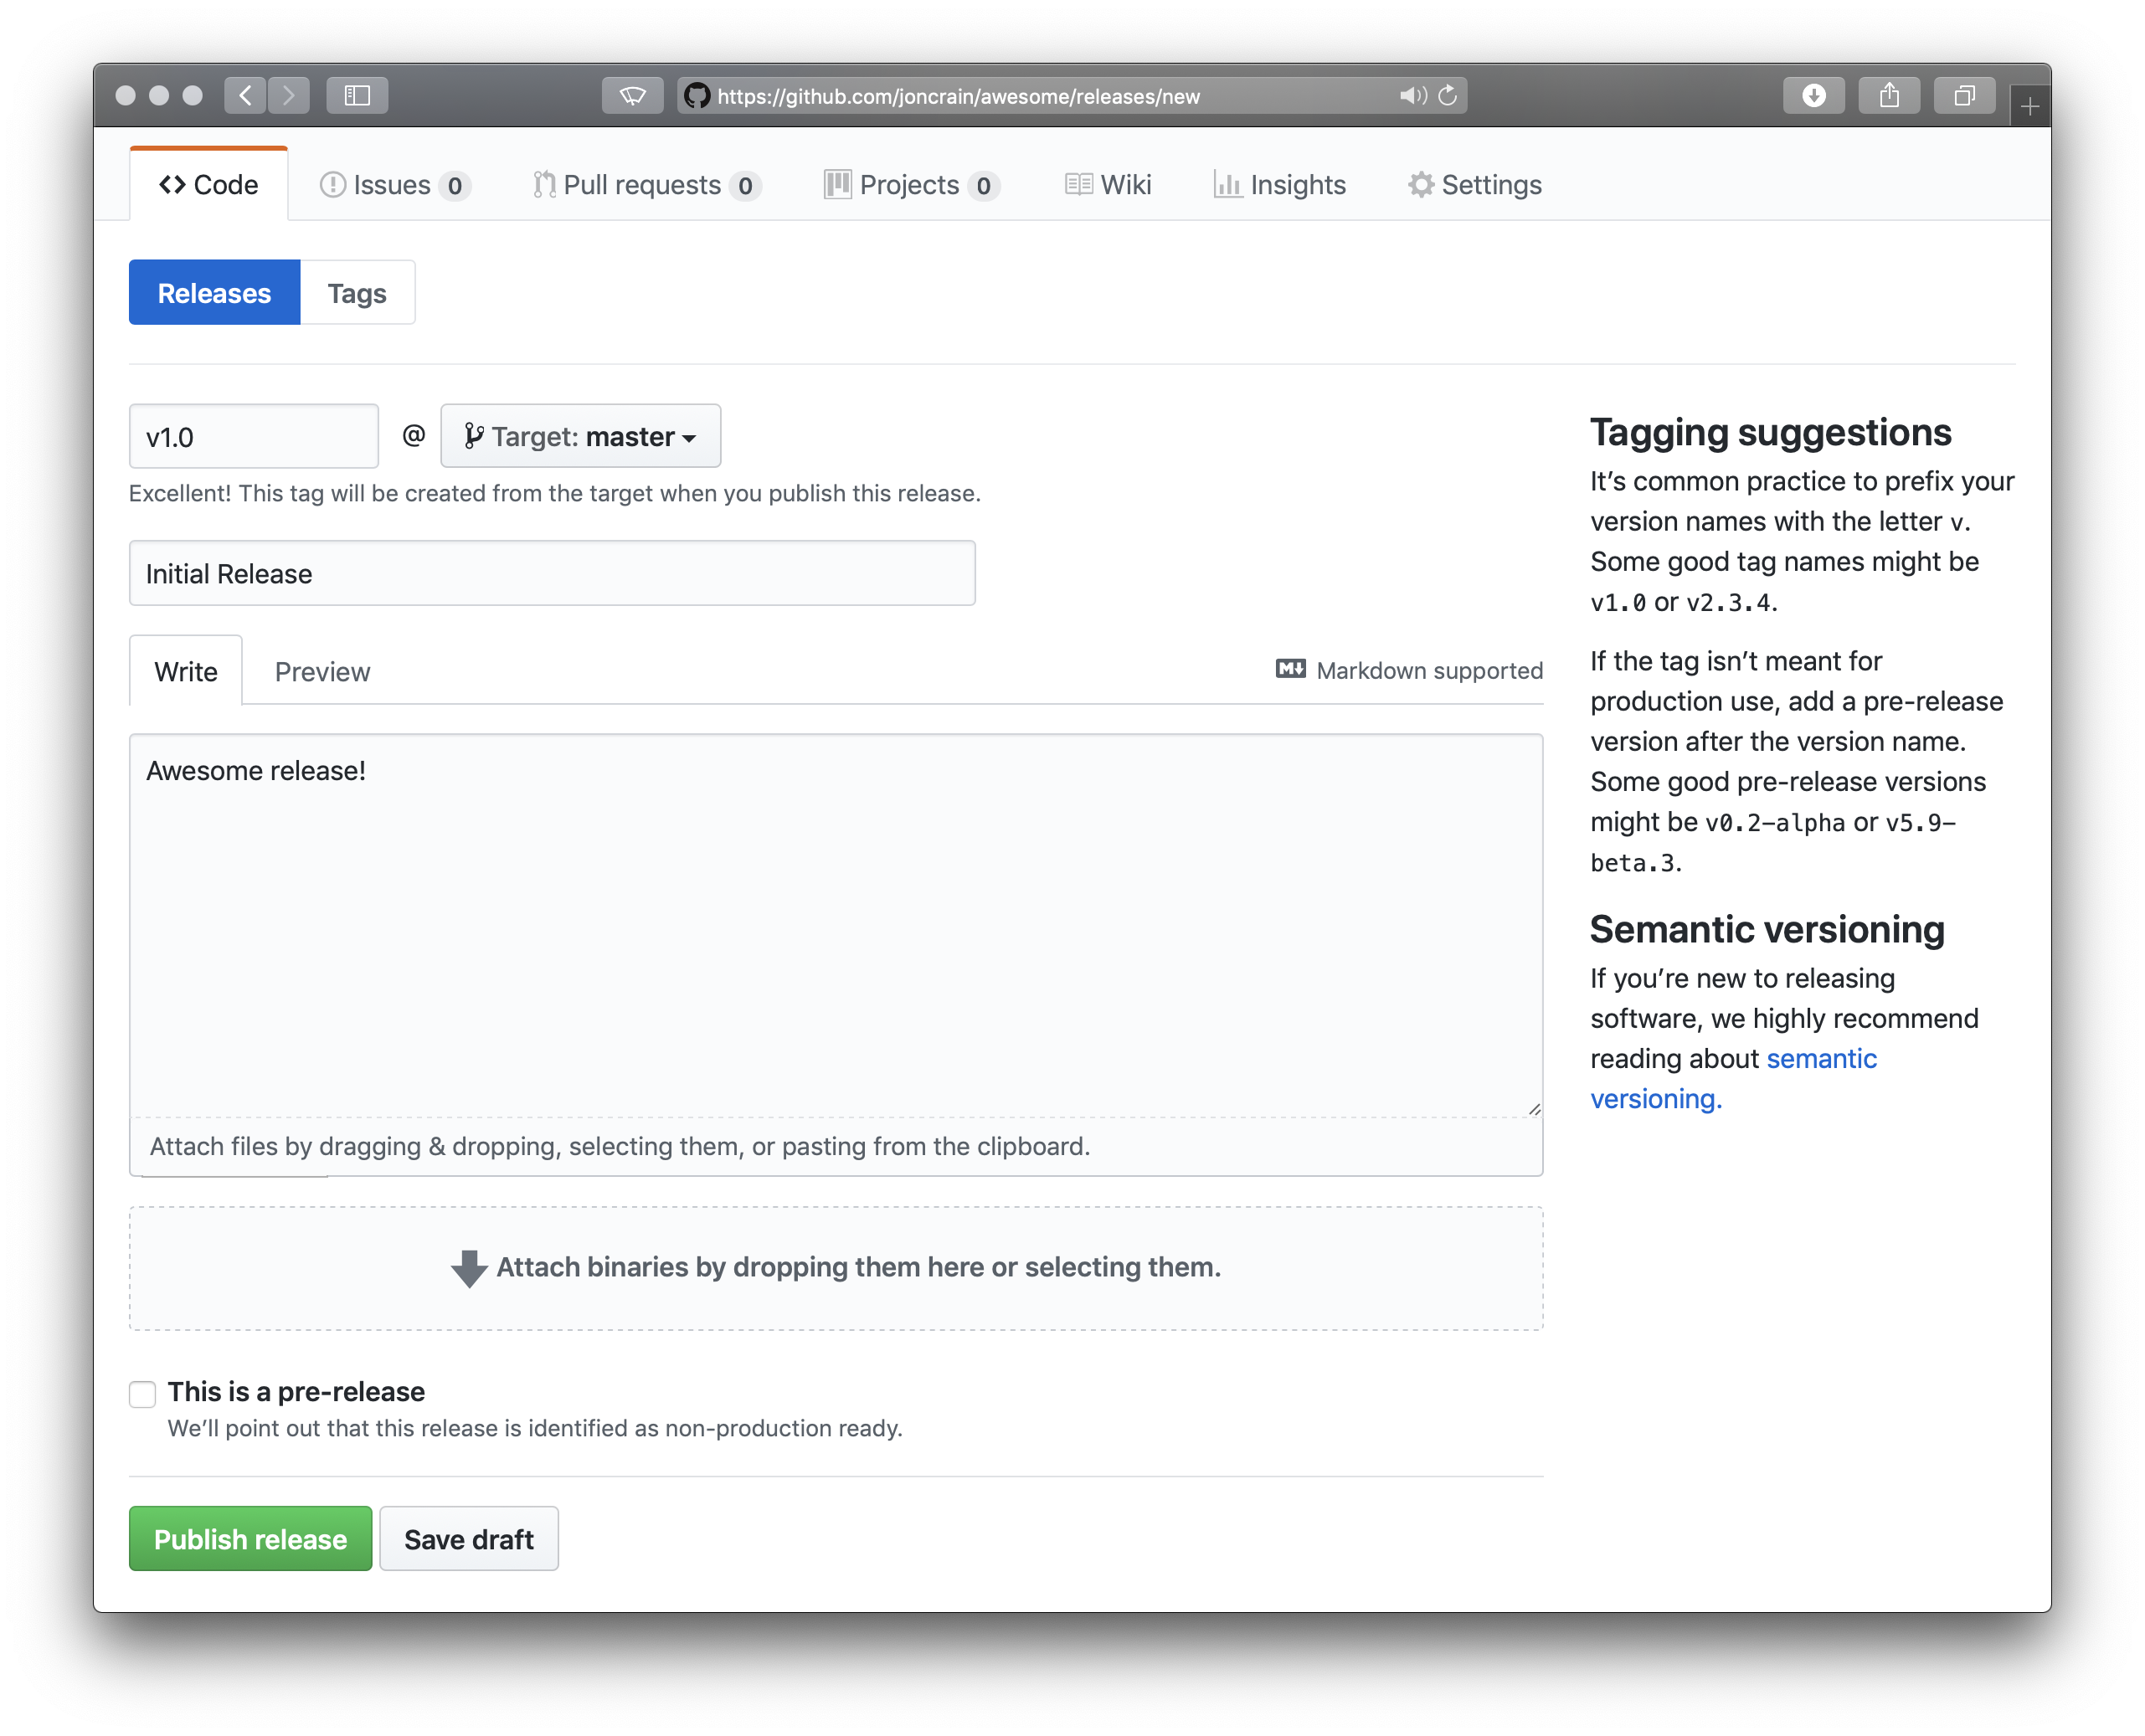
Task: Click the reload page icon
Action: (x=1447, y=96)
